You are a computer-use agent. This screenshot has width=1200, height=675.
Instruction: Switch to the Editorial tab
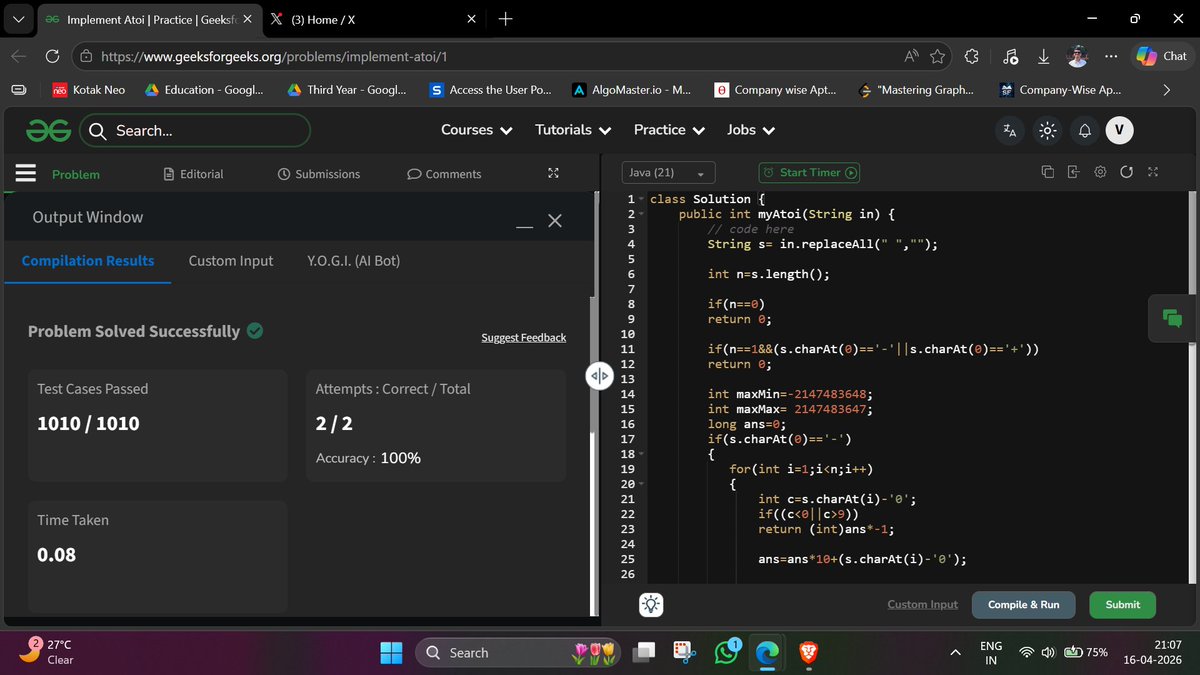[193, 174]
